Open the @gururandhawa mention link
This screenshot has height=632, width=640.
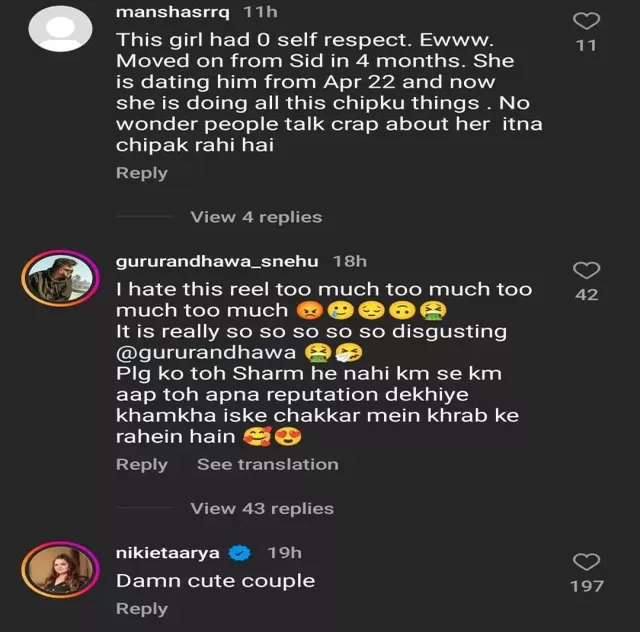pyautogui.click(x=206, y=353)
